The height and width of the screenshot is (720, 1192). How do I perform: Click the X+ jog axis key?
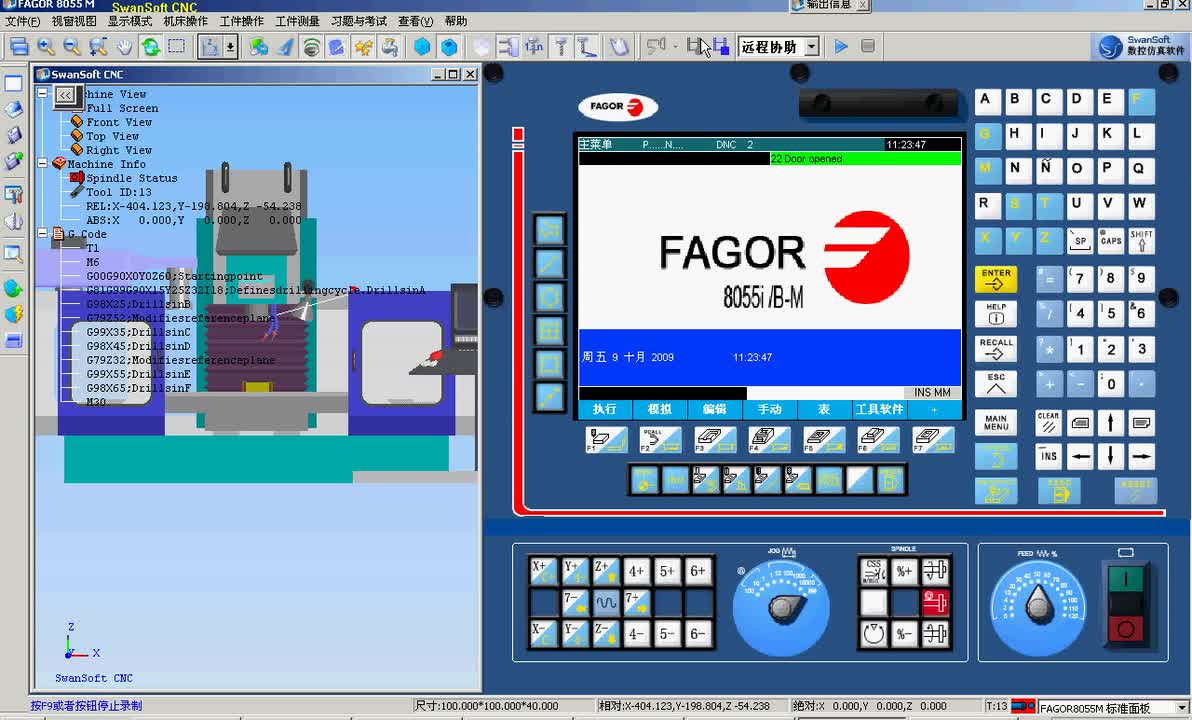(544, 570)
